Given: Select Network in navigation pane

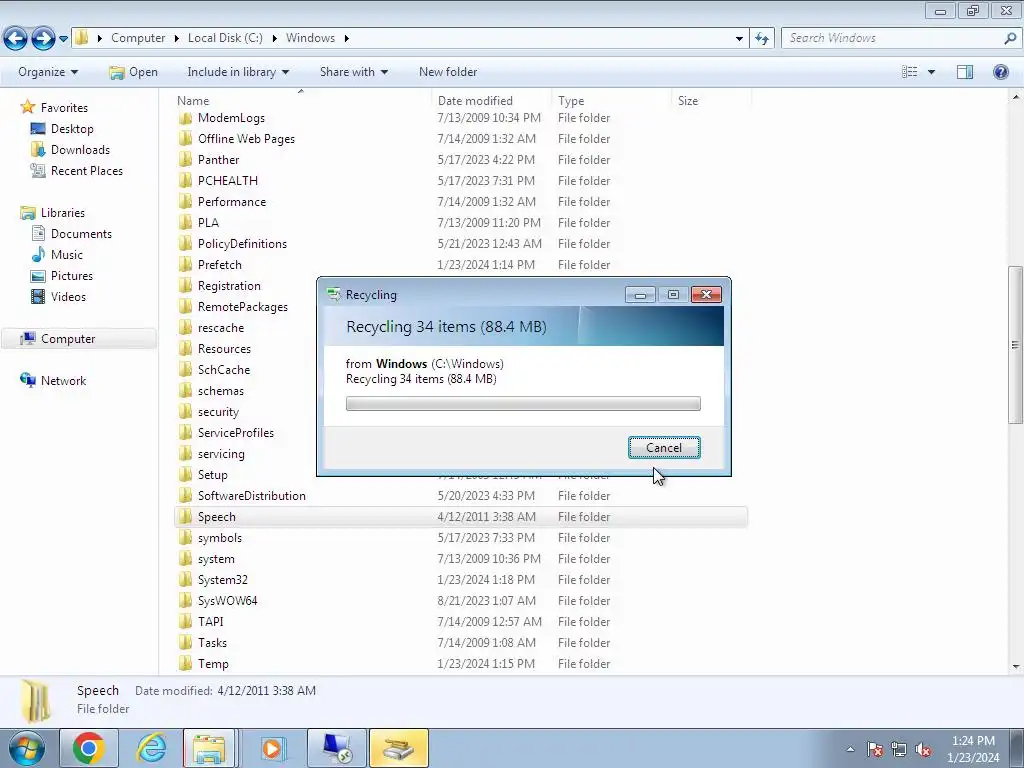Looking at the screenshot, I should point(63,381).
